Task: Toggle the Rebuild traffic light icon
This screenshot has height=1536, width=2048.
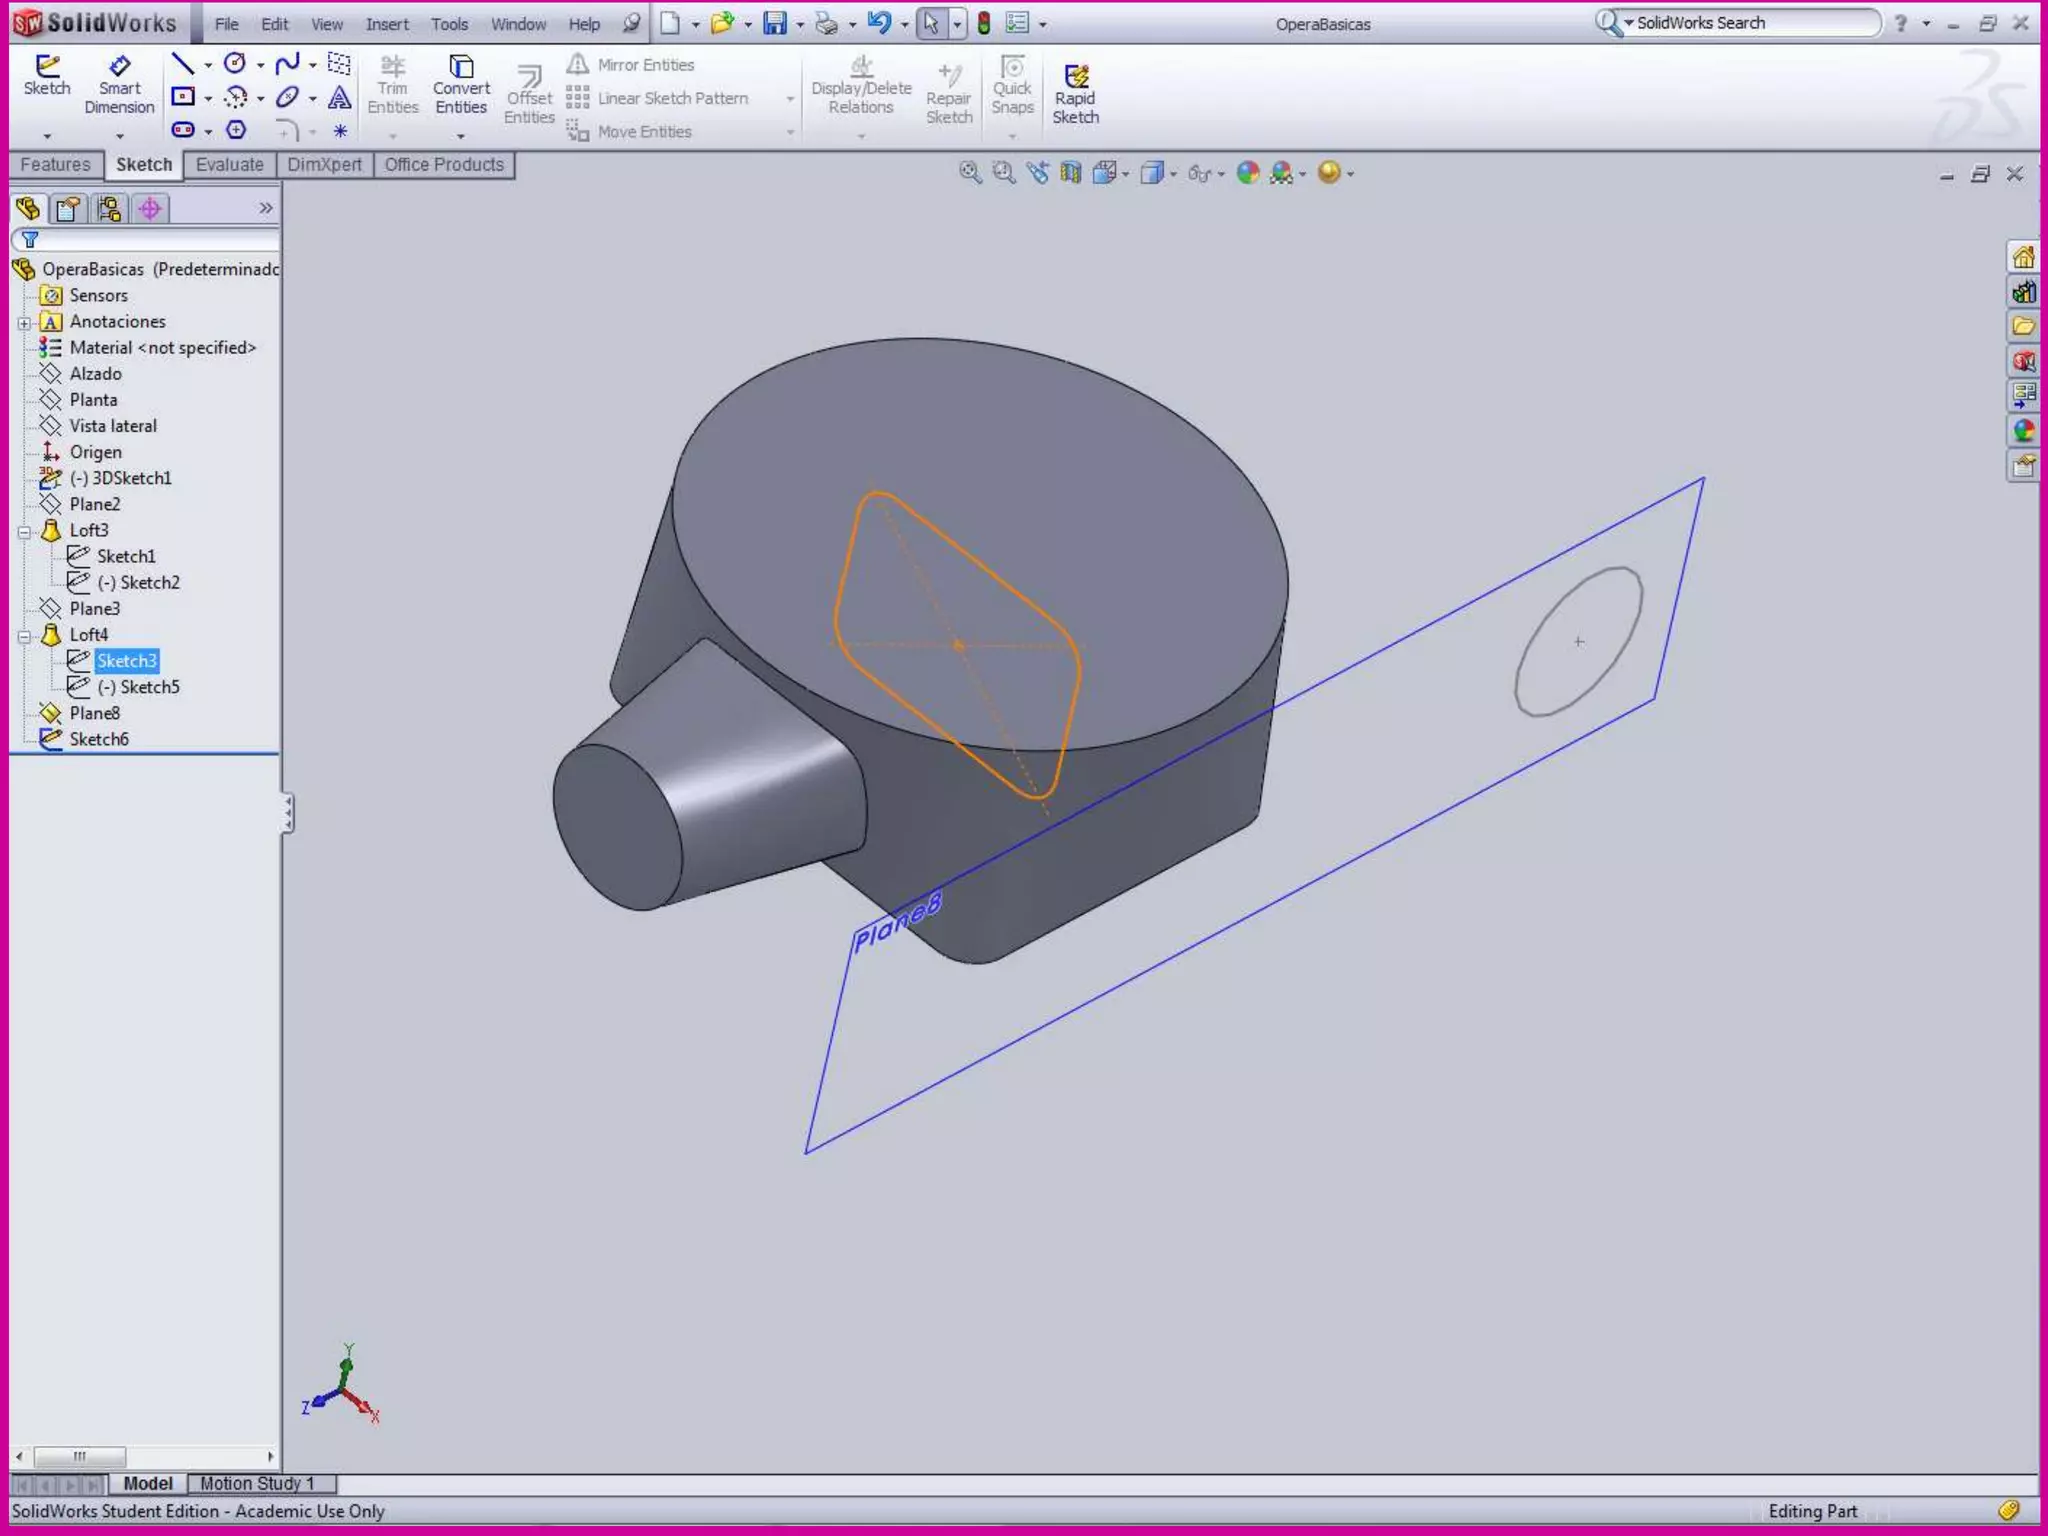Action: [984, 24]
